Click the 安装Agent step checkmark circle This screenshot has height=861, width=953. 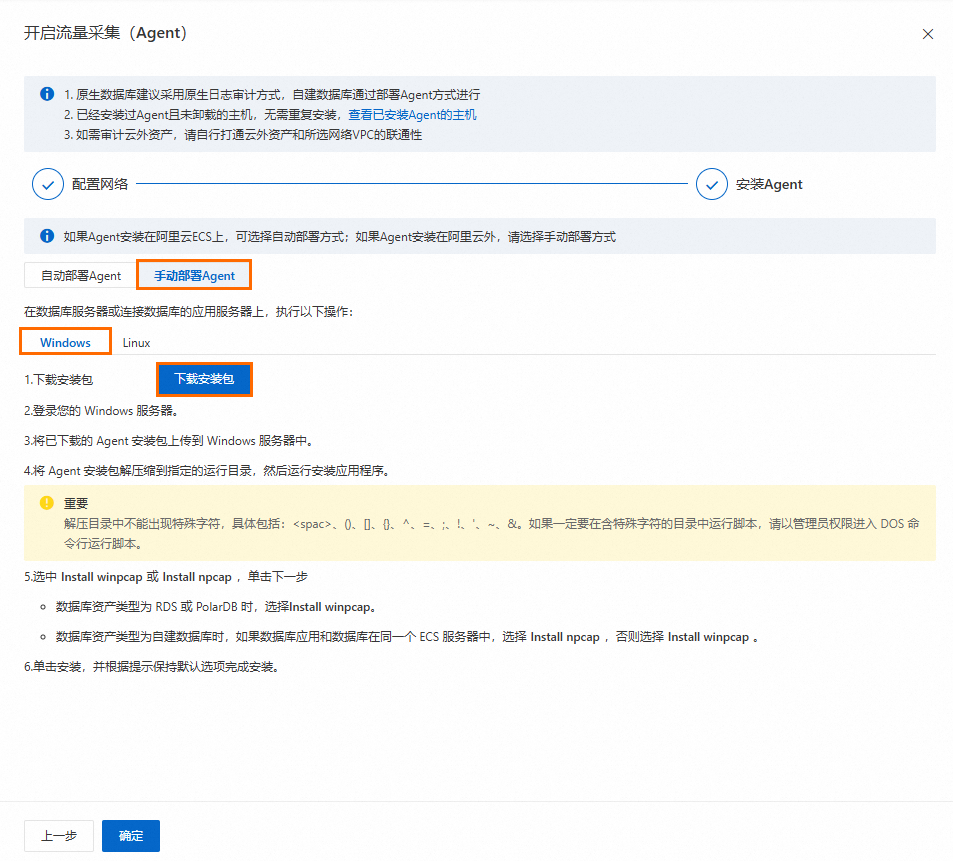point(712,184)
